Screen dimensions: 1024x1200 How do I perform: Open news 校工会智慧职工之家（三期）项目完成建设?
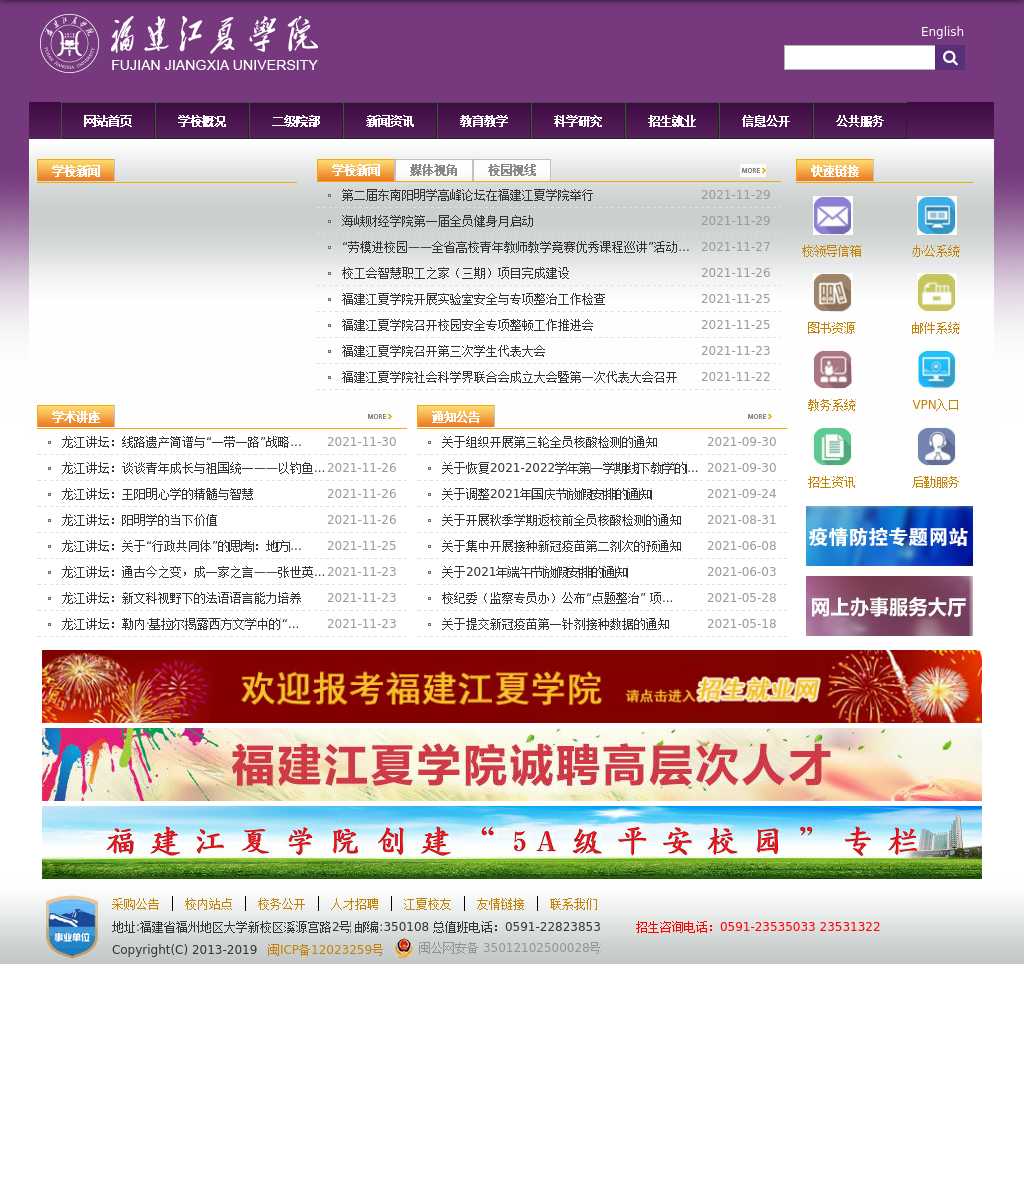pyautogui.click(x=455, y=274)
